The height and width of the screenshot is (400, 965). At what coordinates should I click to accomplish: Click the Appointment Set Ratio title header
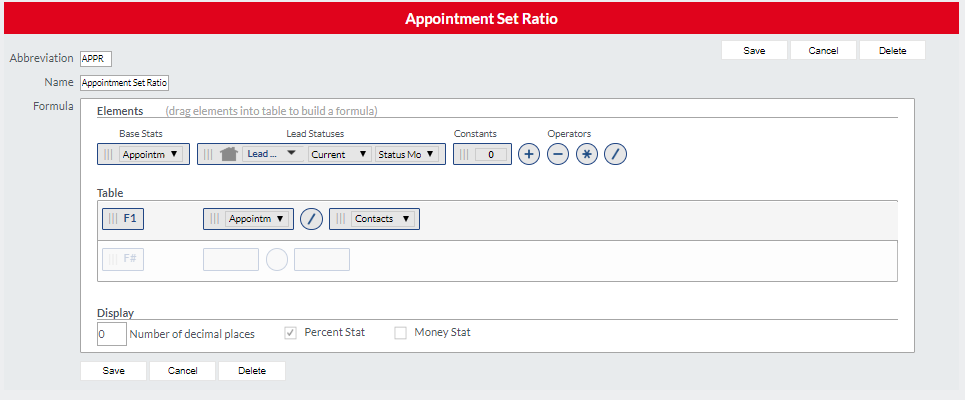[x=481, y=18]
